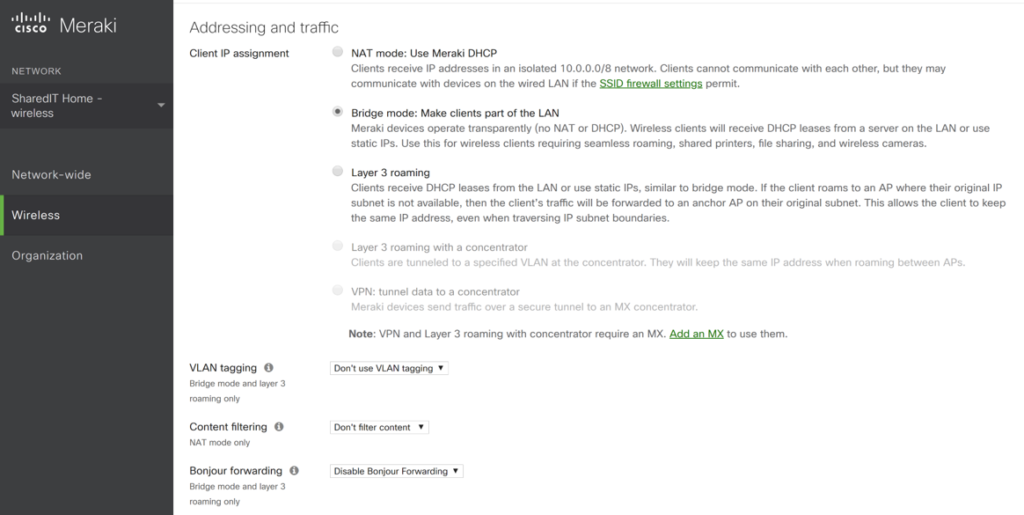The height and width of the screenshot is (515, 1024).
Task: Click the Client IP assignment label
Action: [239, 53]
